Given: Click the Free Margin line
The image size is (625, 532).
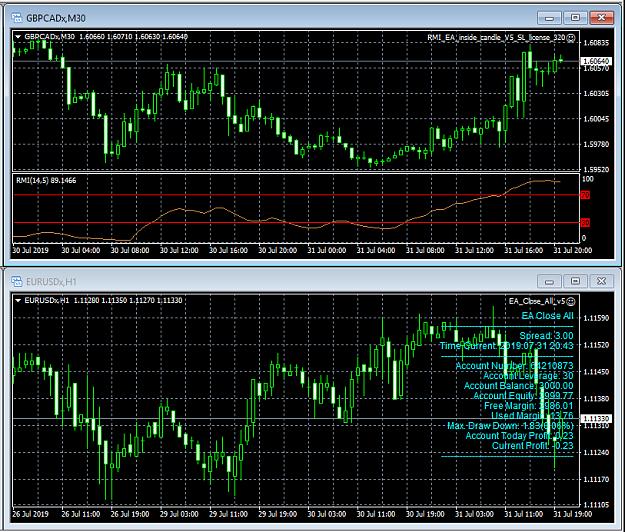Looking at the screenshot, I should tap(529, 406).
